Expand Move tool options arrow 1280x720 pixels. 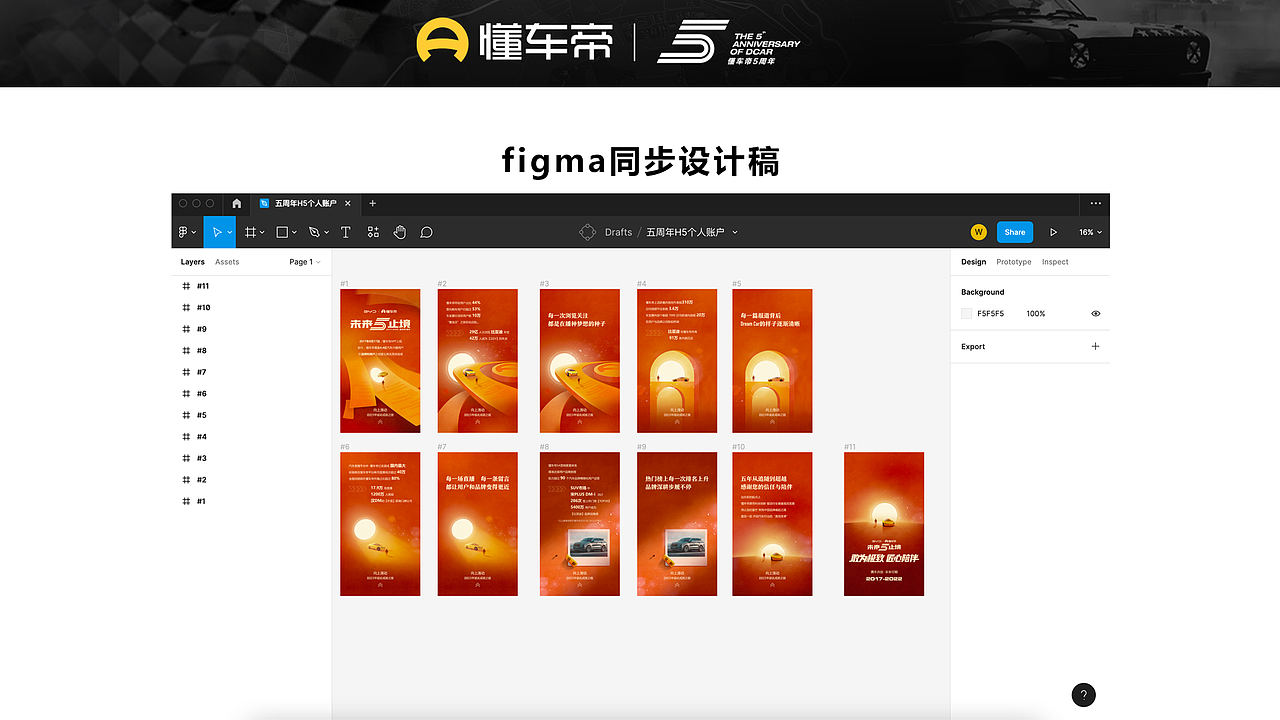[230, 232]
